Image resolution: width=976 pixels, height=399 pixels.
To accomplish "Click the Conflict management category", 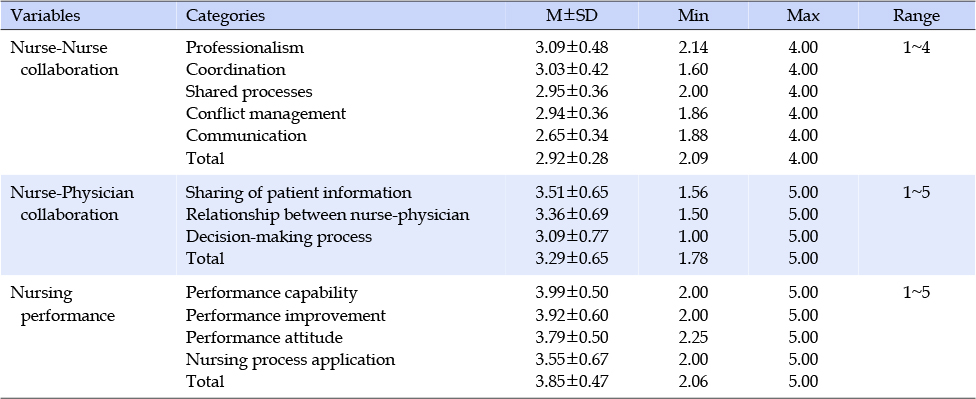I will point(266,114).
